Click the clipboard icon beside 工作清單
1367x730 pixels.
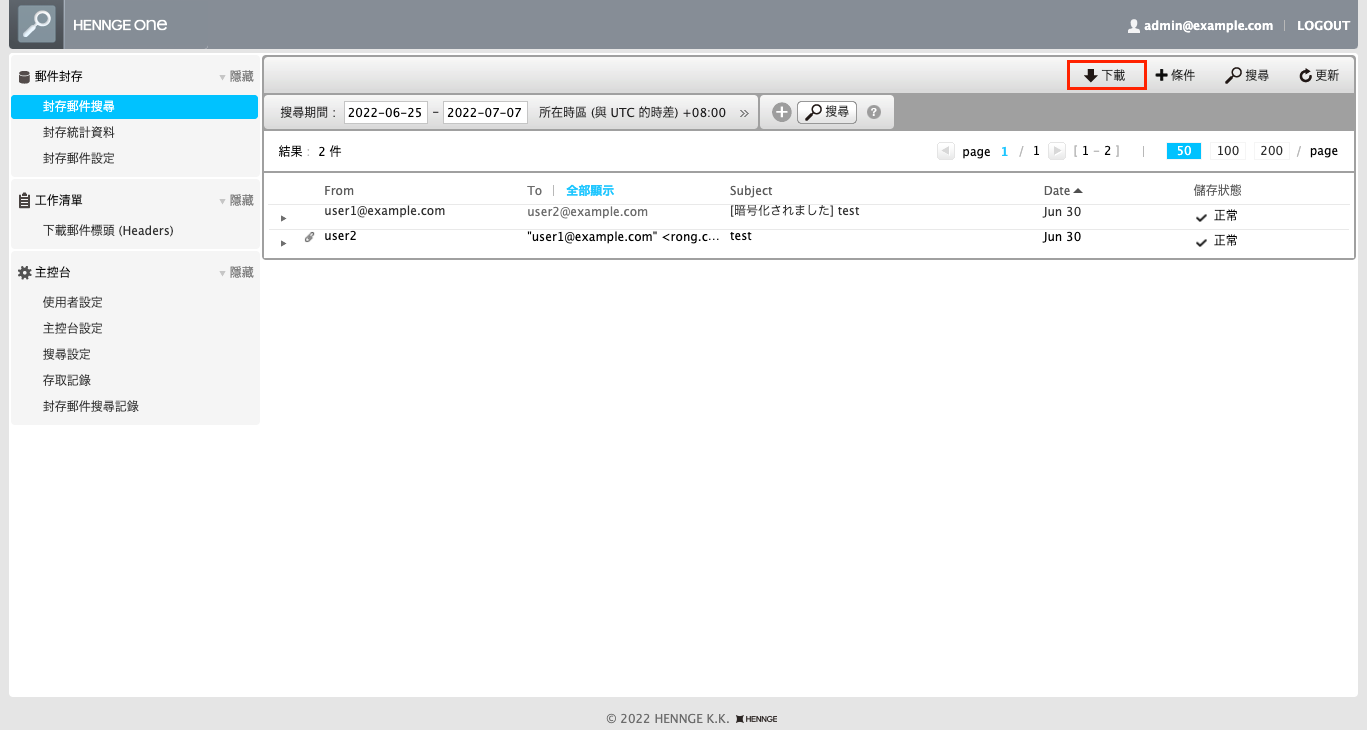click(25, 200)
